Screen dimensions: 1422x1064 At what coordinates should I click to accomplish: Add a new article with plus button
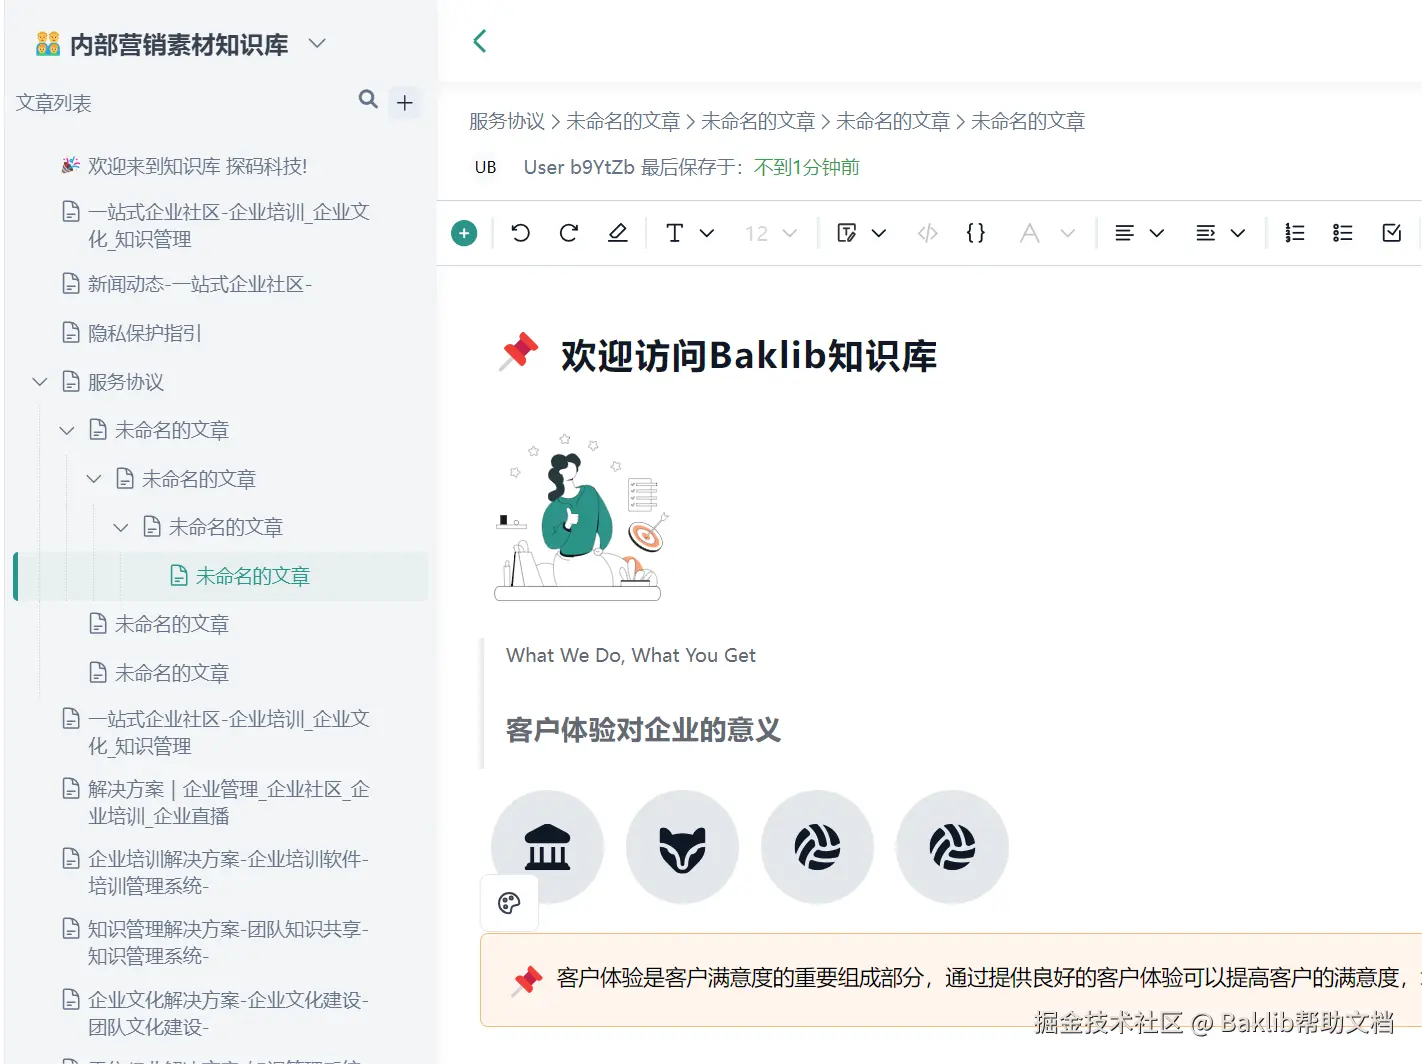click(405, 102)
